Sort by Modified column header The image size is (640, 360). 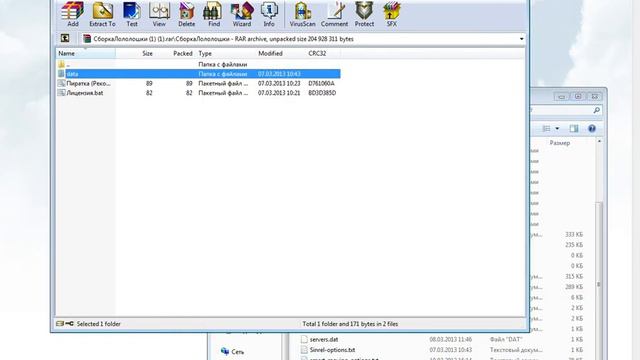pos(270,53)
